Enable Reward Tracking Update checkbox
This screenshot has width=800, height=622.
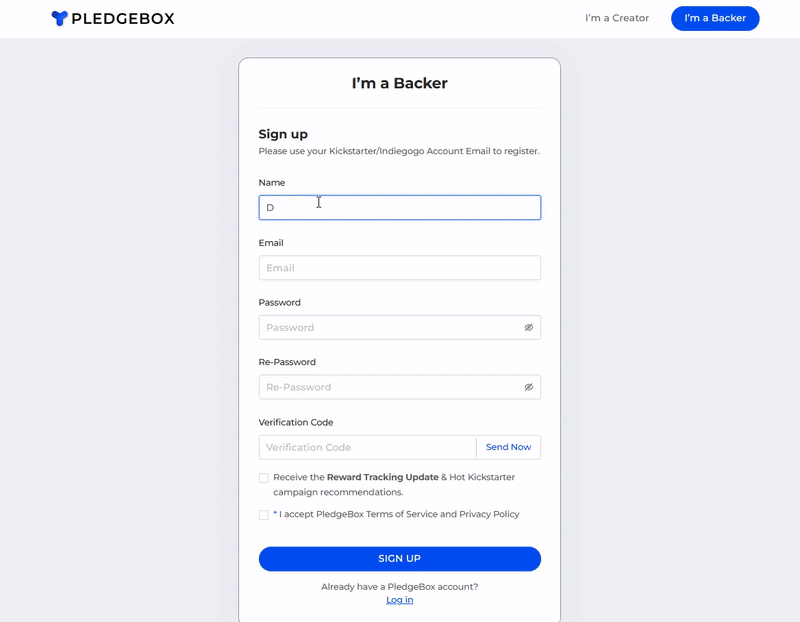click(264, 478)
